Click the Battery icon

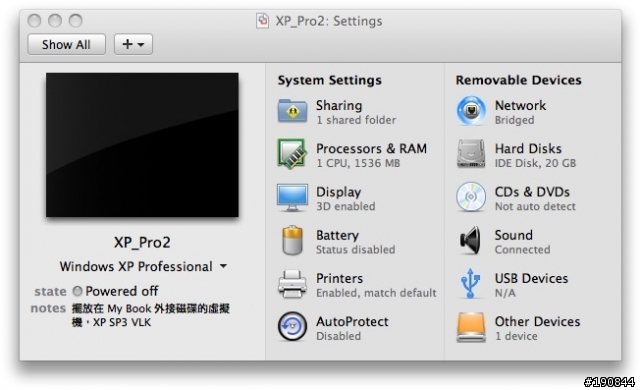pos(292,241)
